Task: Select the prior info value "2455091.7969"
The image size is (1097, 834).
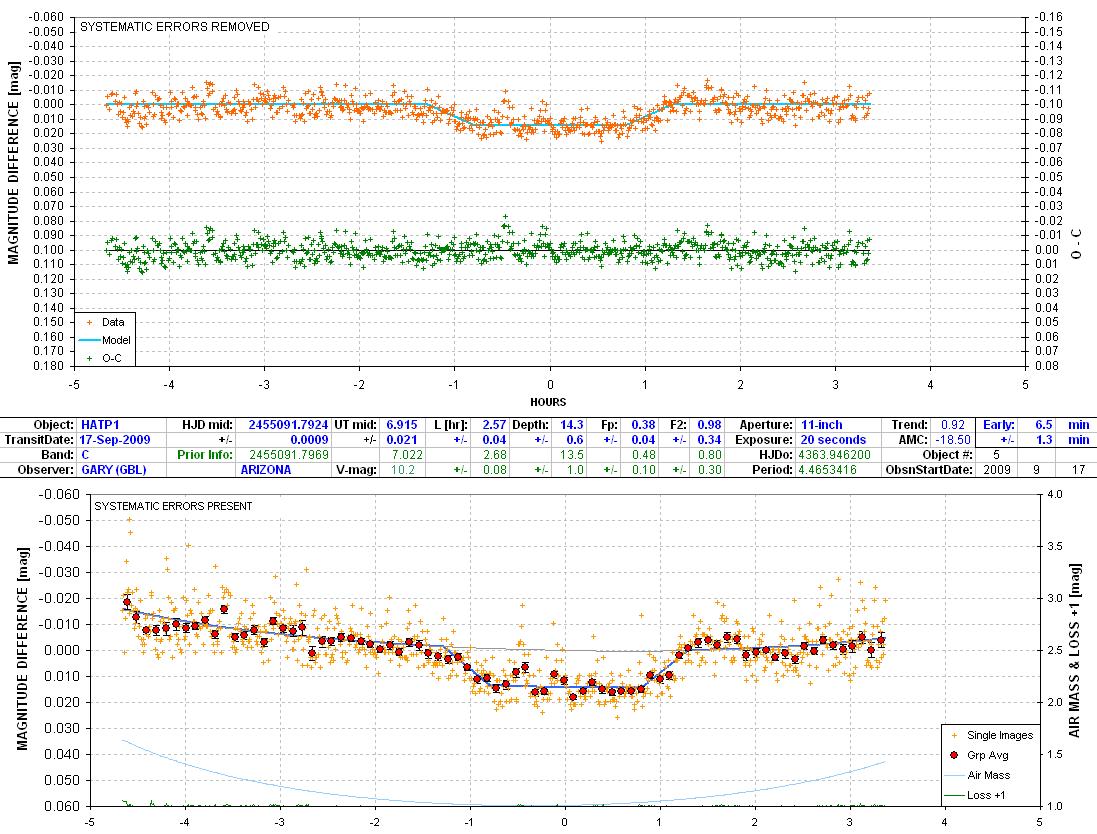Action: 289,455
